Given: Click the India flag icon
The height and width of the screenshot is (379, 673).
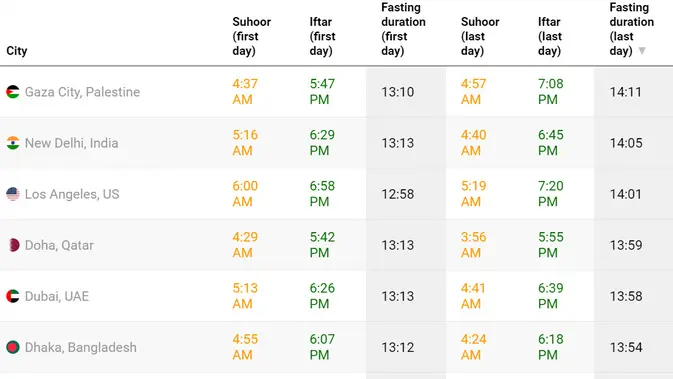Looking at the screenshot, I should click(13, 143).
